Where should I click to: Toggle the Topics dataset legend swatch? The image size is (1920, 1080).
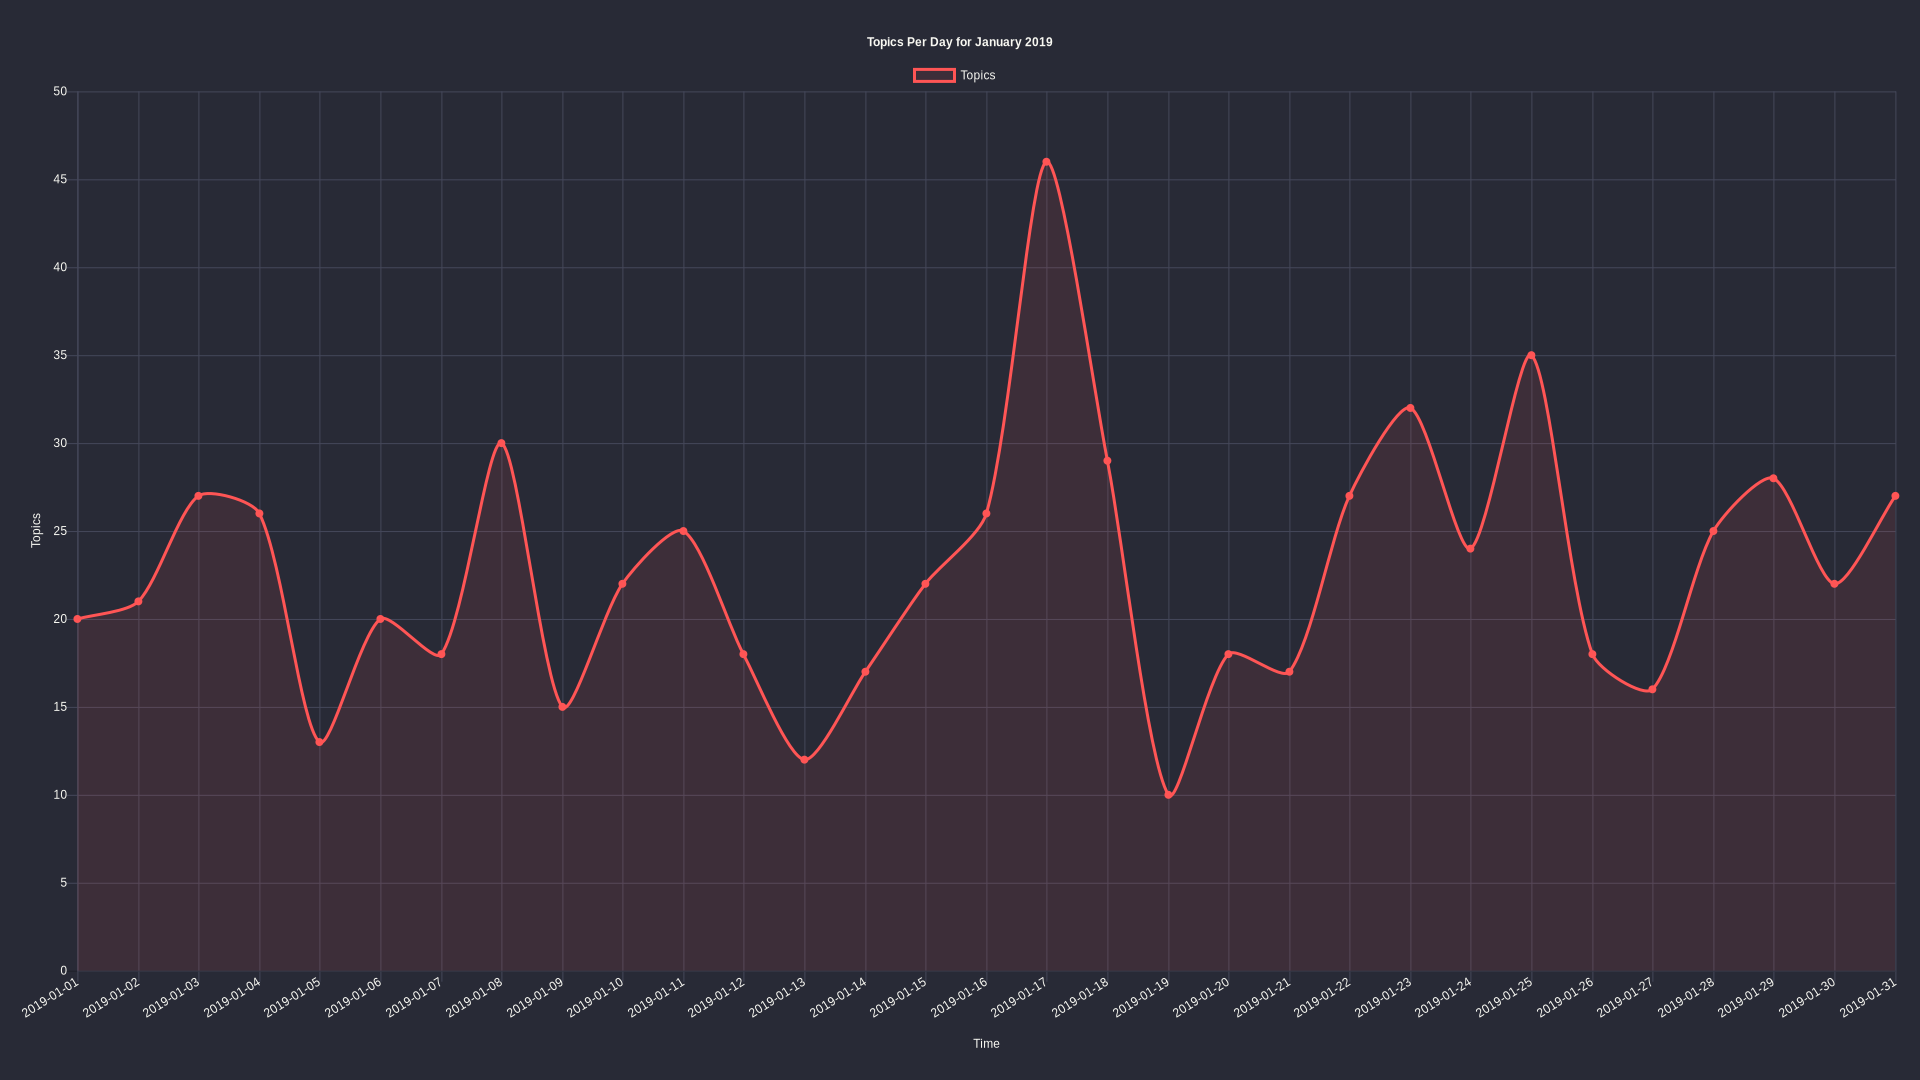934,75
